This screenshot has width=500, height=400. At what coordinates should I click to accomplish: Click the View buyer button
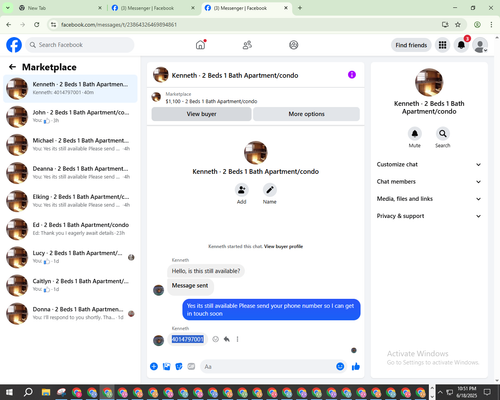click(201, 114)
